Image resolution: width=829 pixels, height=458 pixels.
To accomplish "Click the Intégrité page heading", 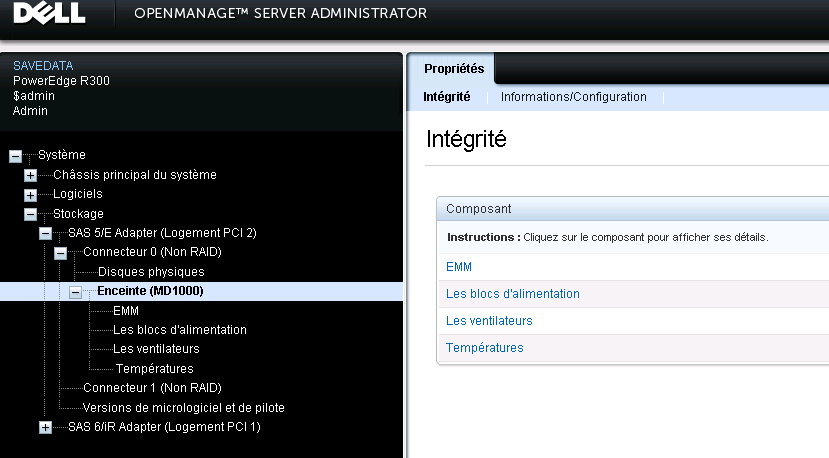I will (x=466, y=139).
